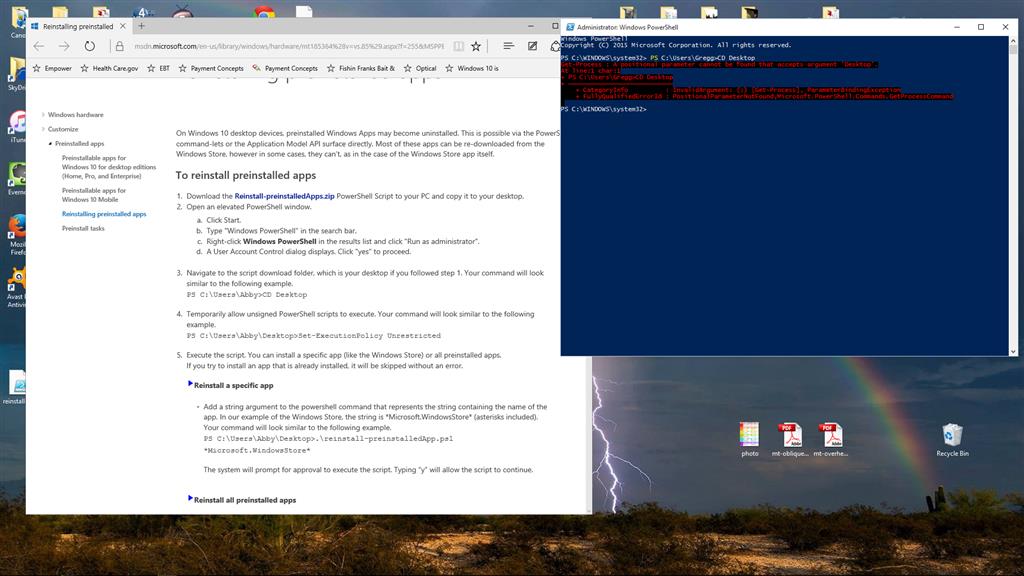This screenshot has height=576, width=1024.
Task: Click the To reinstall preinstalled apps heading
Action: coord(246,175)
